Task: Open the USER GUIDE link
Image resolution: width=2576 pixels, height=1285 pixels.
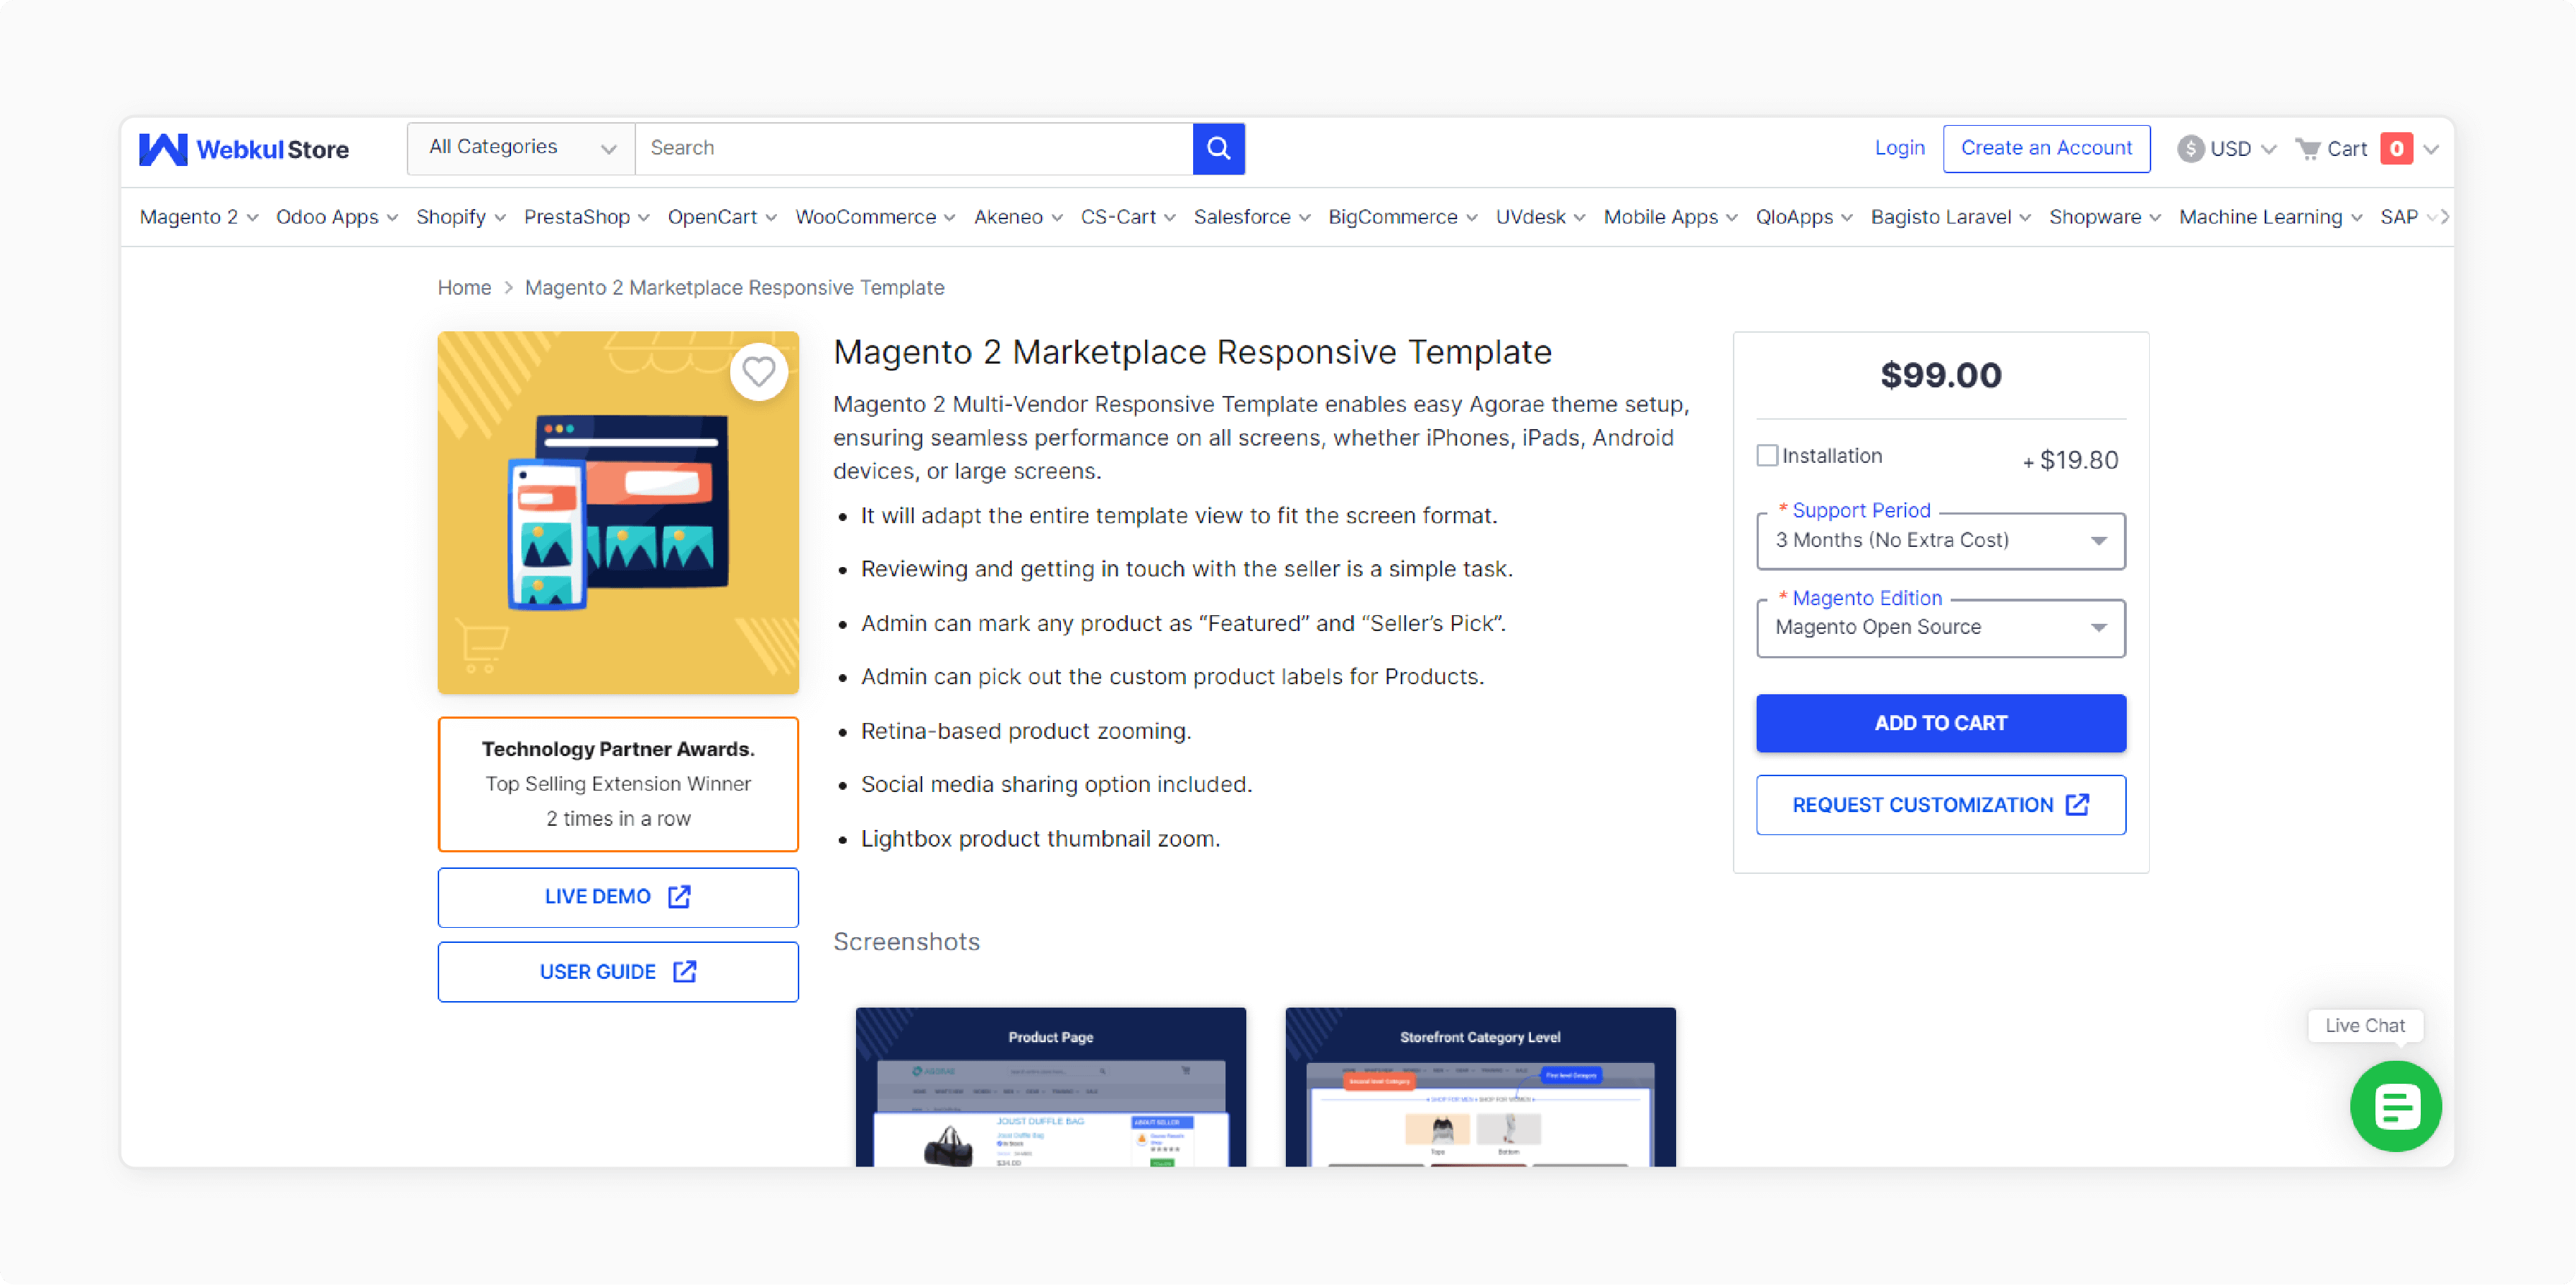Action: coord(618,972)
